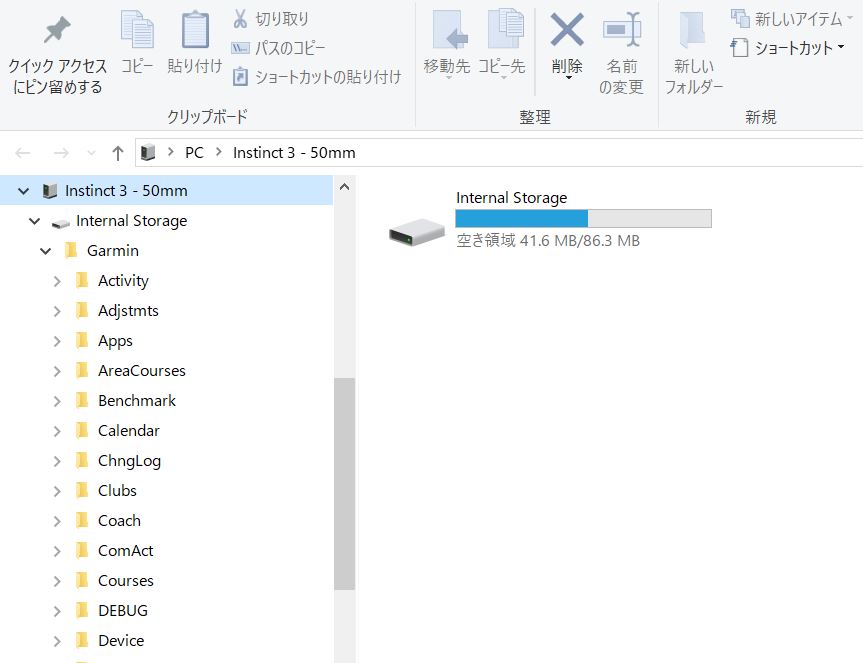Click the Pin to Quick Access icon
Image resolution: width=863 pixels, height=663 pixels.
pyautogui.click(x=57, y=30)
